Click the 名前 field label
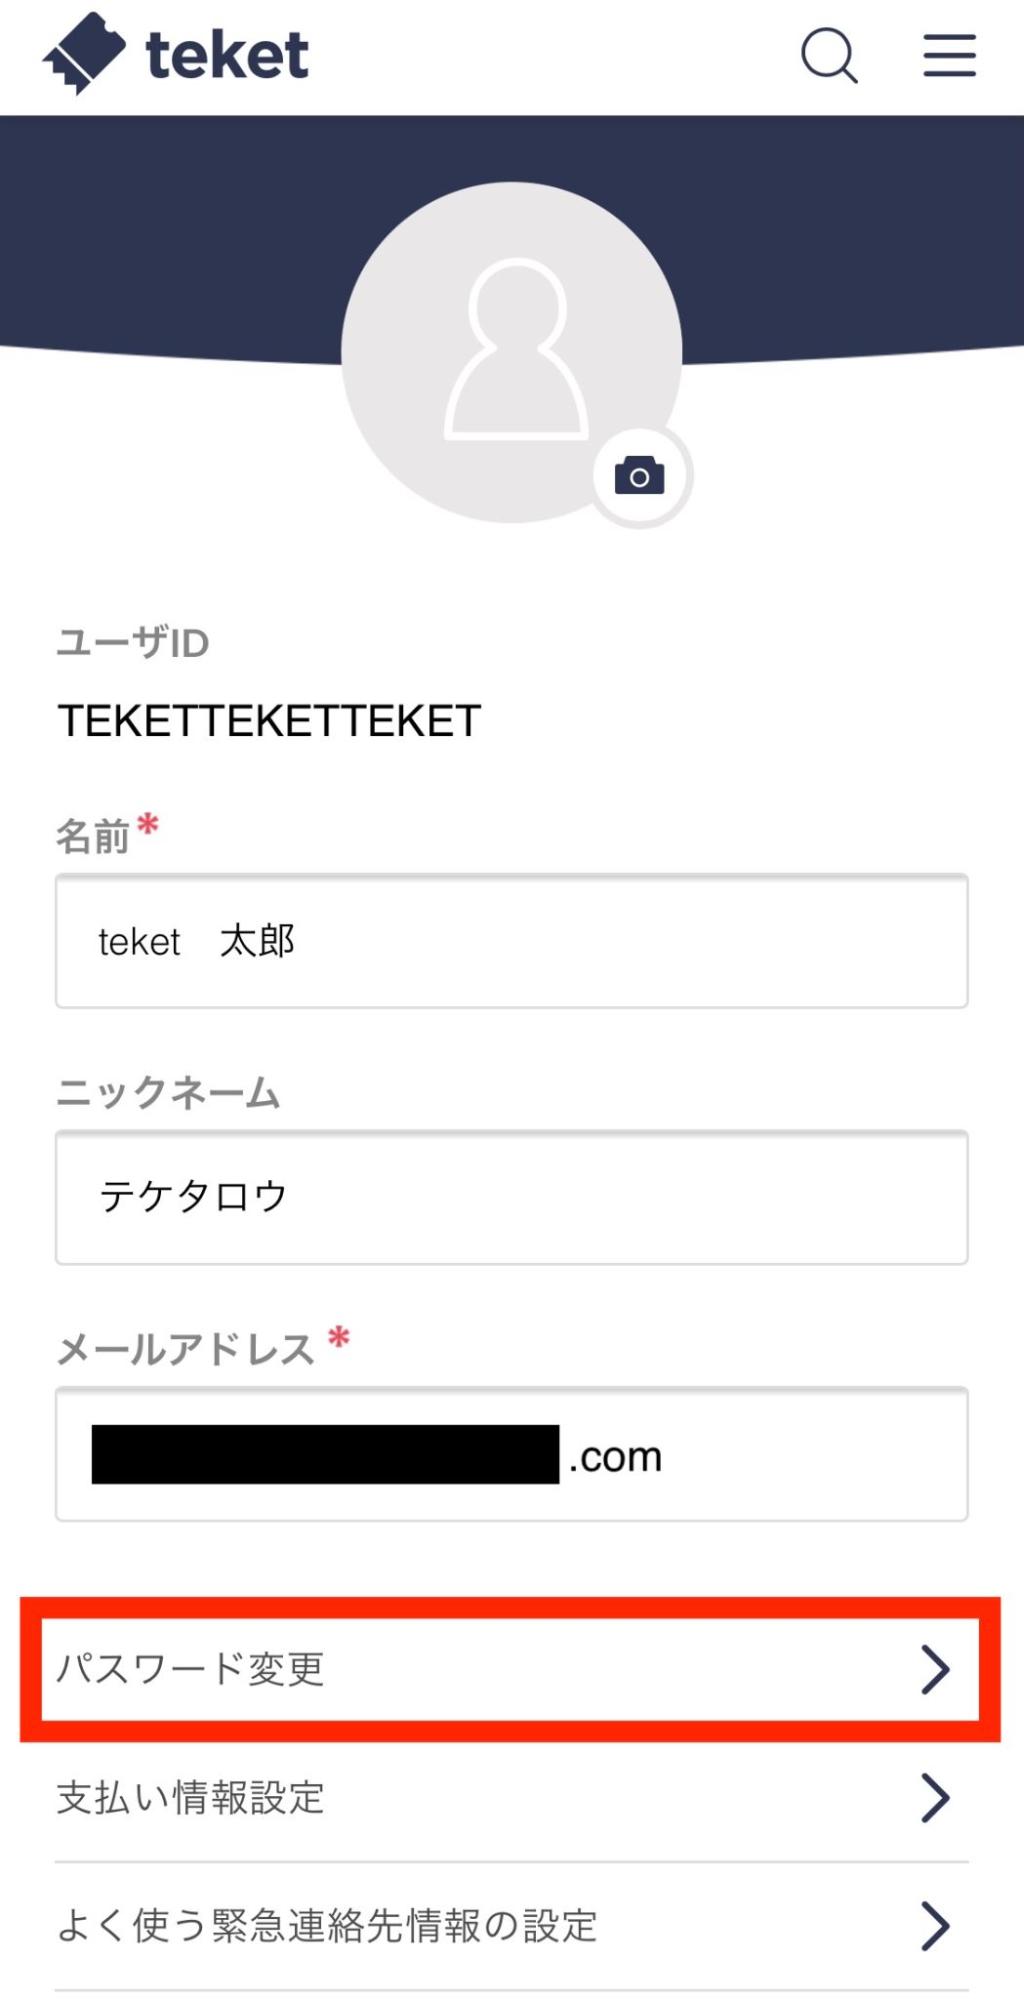 click(x=93, y=836)
